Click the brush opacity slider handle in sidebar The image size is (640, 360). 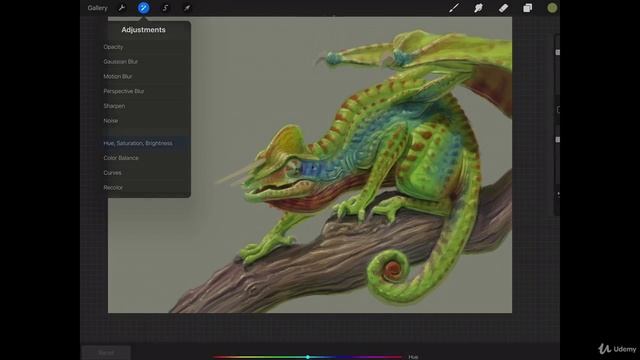pyautogui.click(x=558, y=140)
